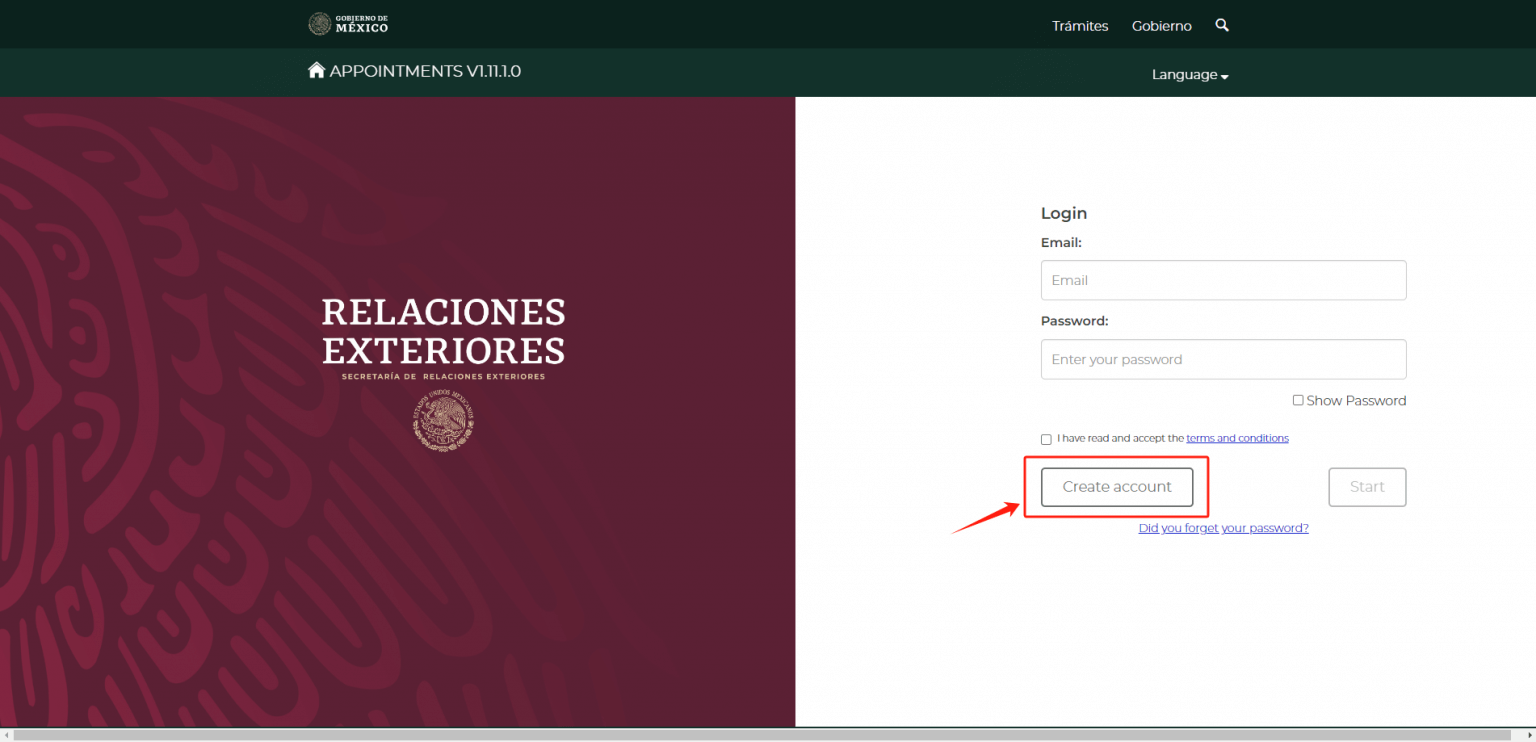
Task: Open the Gobierno menu item
Action: [1162, 26]
